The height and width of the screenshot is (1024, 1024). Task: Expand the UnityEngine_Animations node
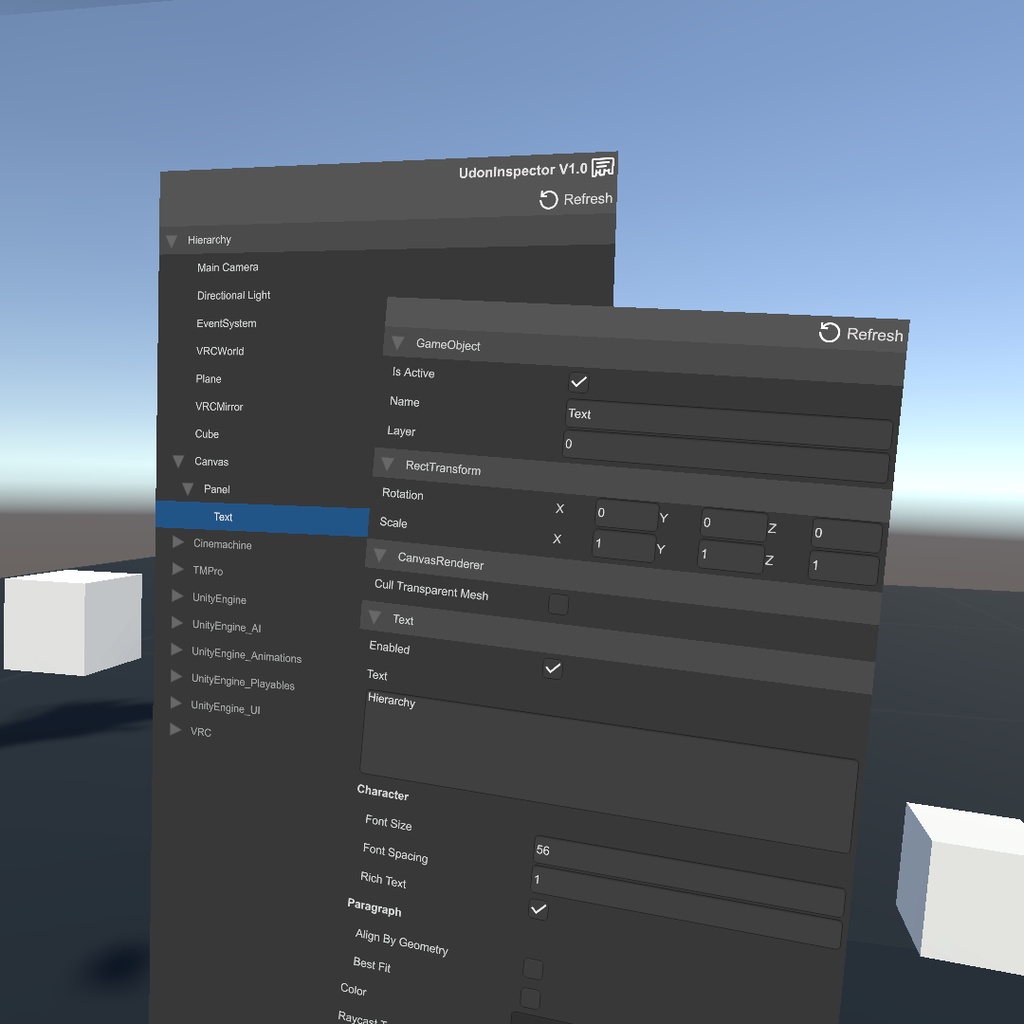tap(176, 649)
